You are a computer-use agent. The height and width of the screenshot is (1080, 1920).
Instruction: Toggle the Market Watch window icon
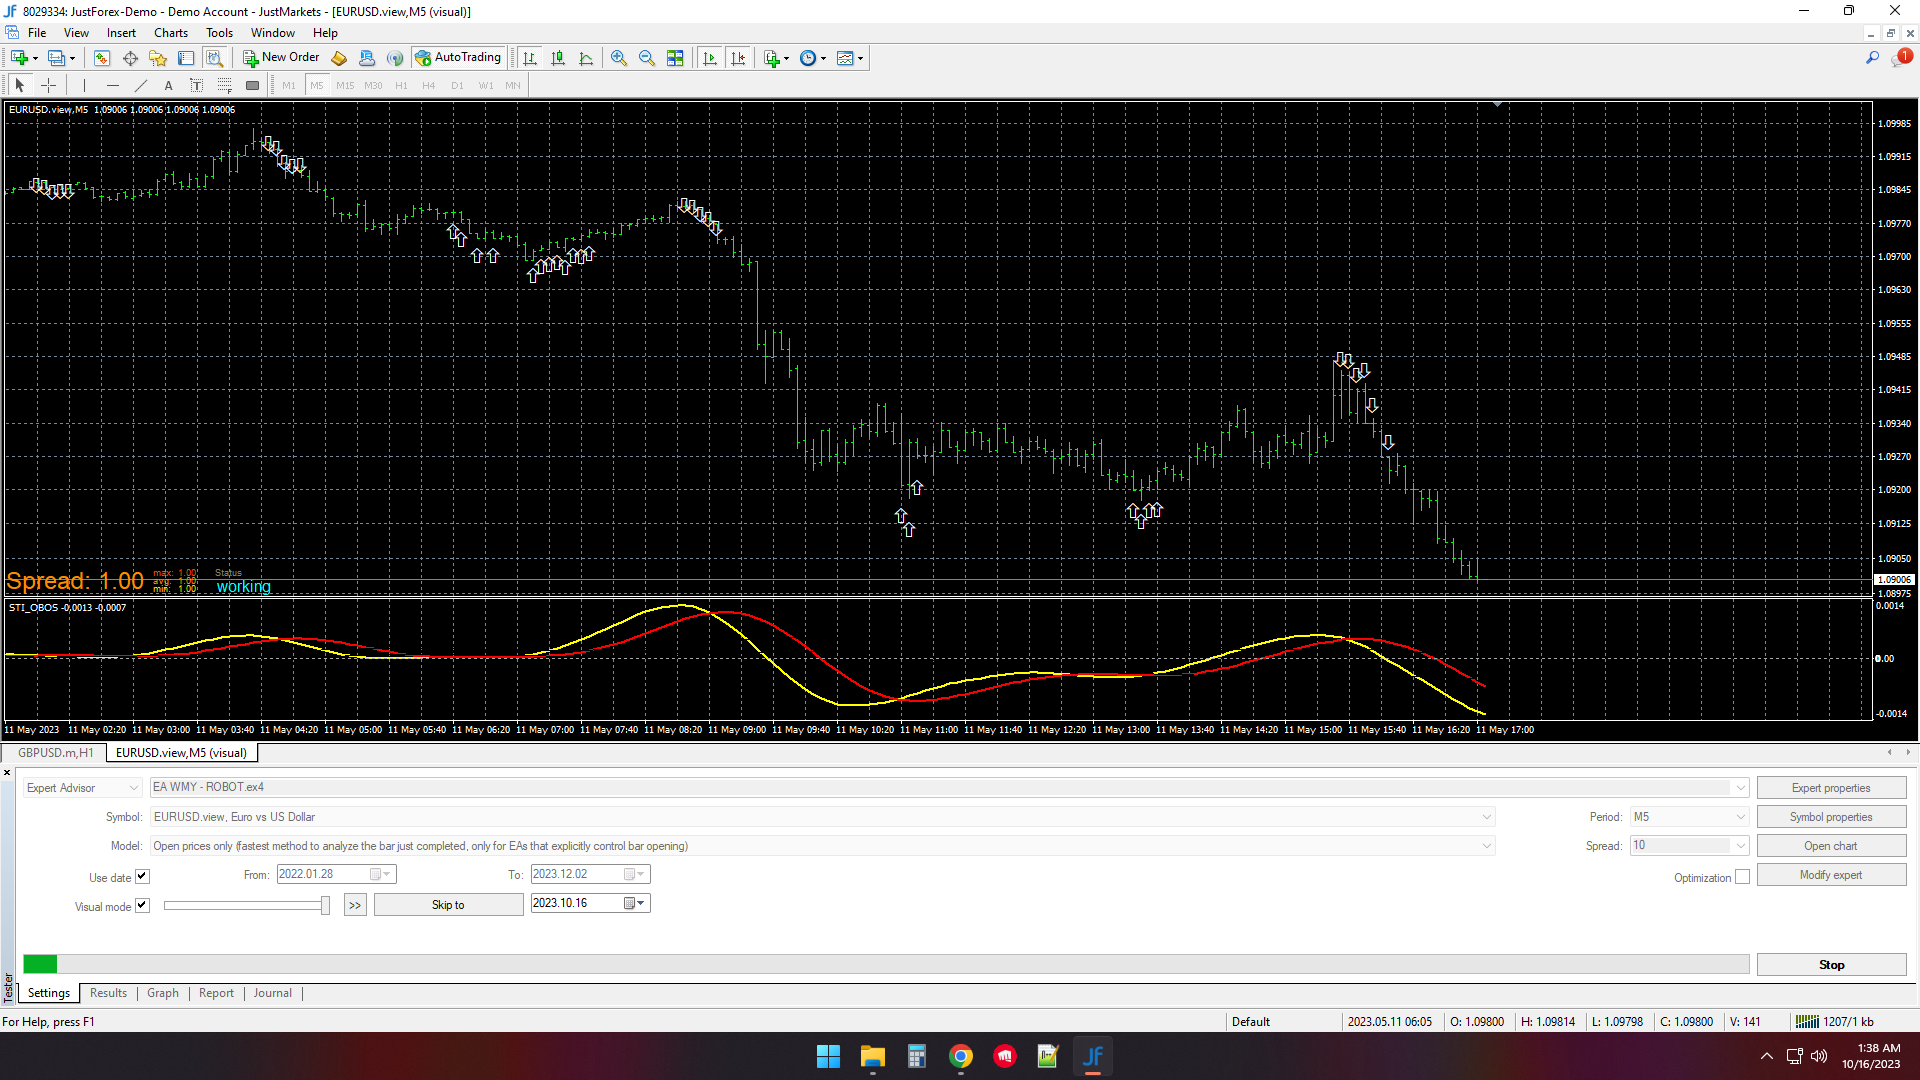(102, 58)
